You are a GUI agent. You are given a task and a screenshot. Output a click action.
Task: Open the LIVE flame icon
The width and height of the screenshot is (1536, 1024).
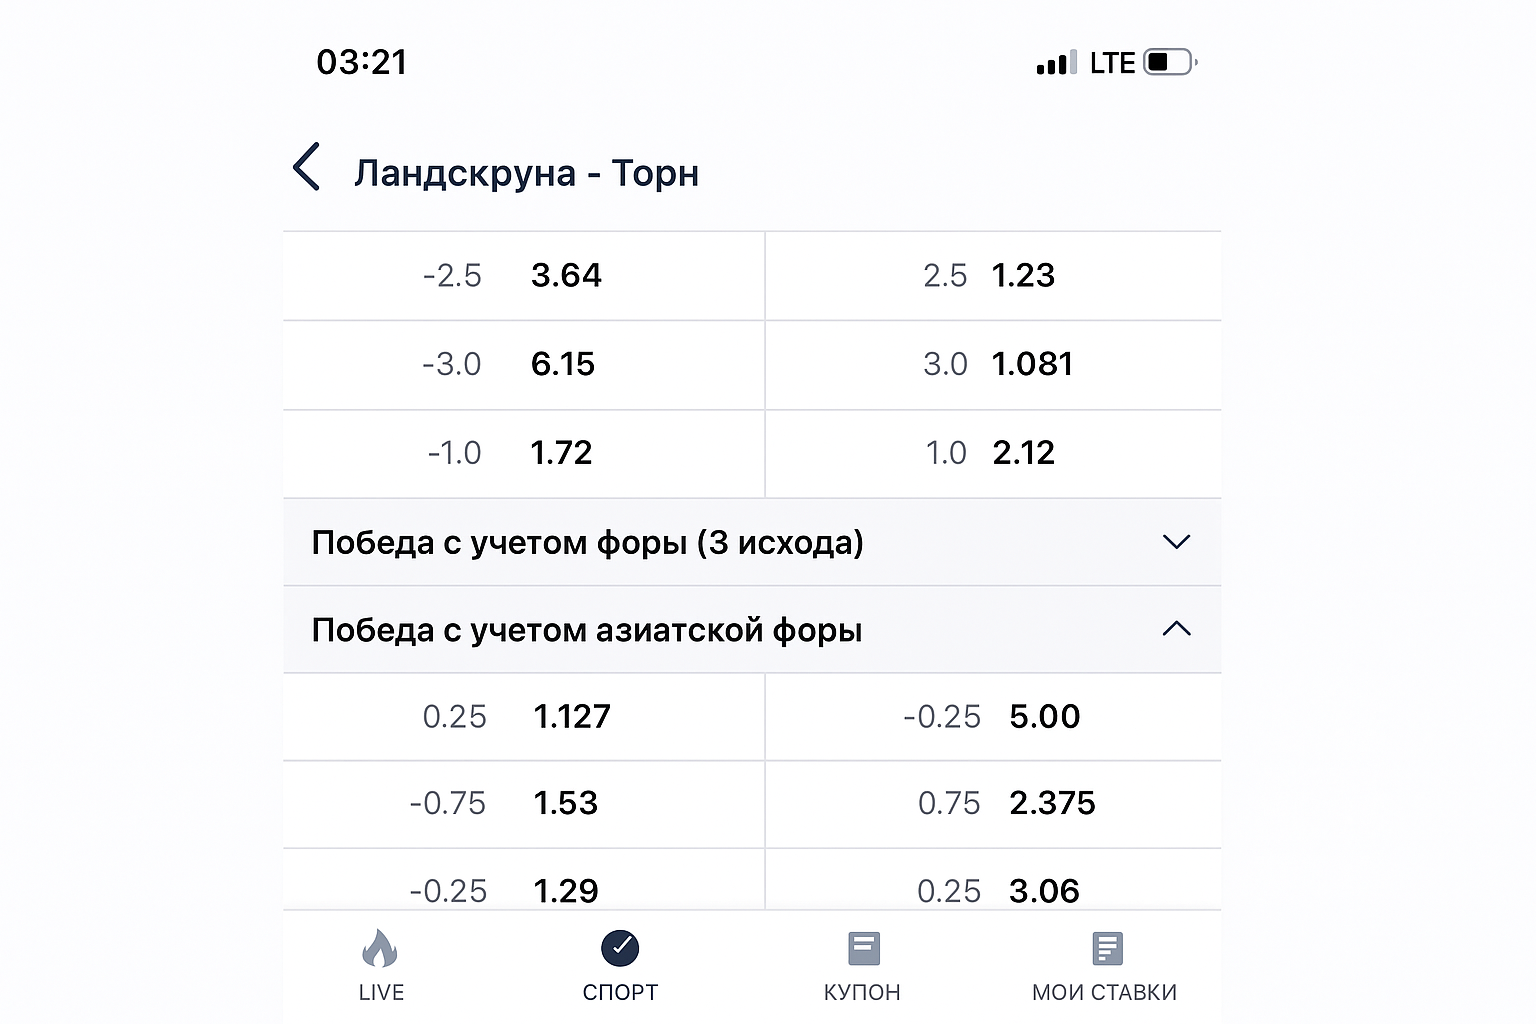(380, 949)
